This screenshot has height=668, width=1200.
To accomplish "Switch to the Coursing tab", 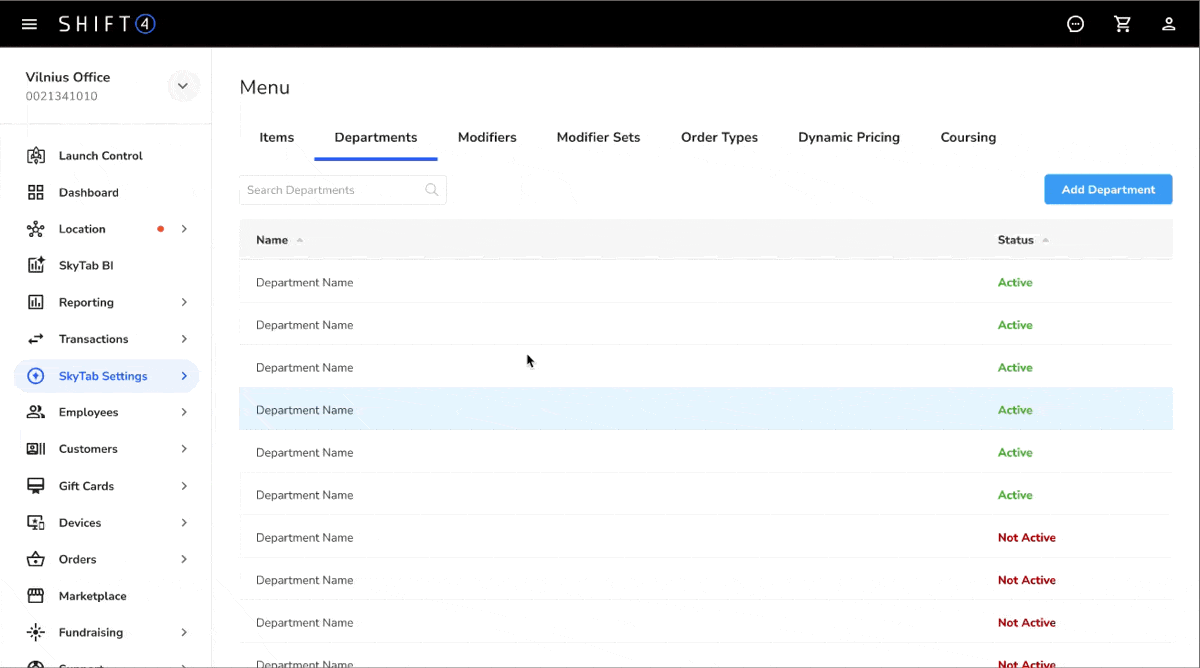I will coord(968,138).
